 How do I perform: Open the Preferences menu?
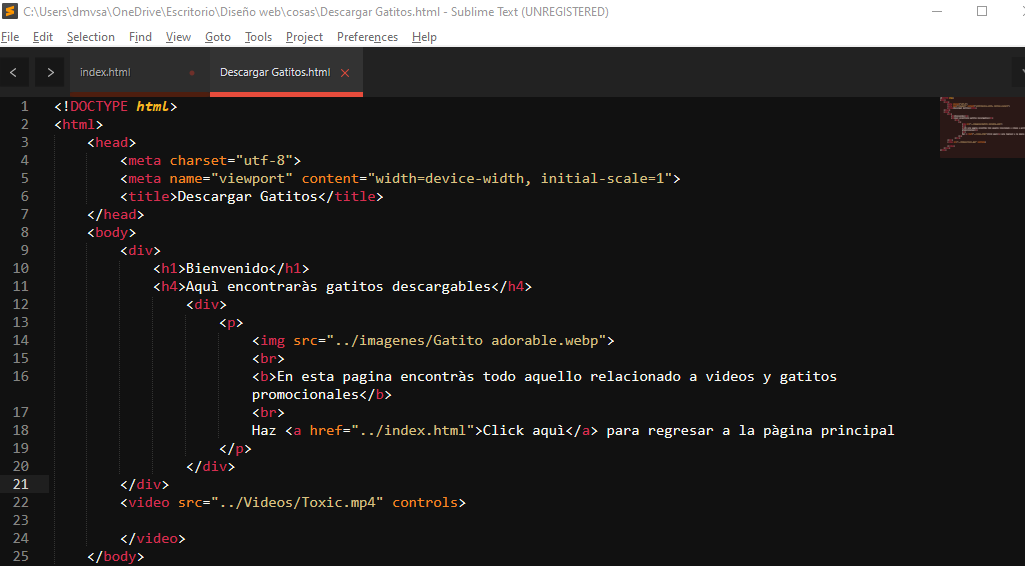pyautogui.click(x=367, y=37)
